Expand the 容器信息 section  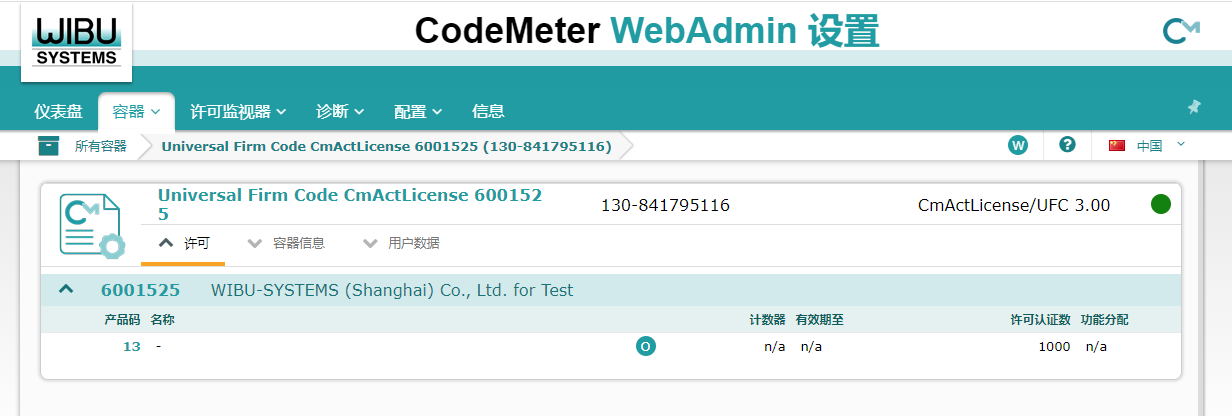pos(287,243)
